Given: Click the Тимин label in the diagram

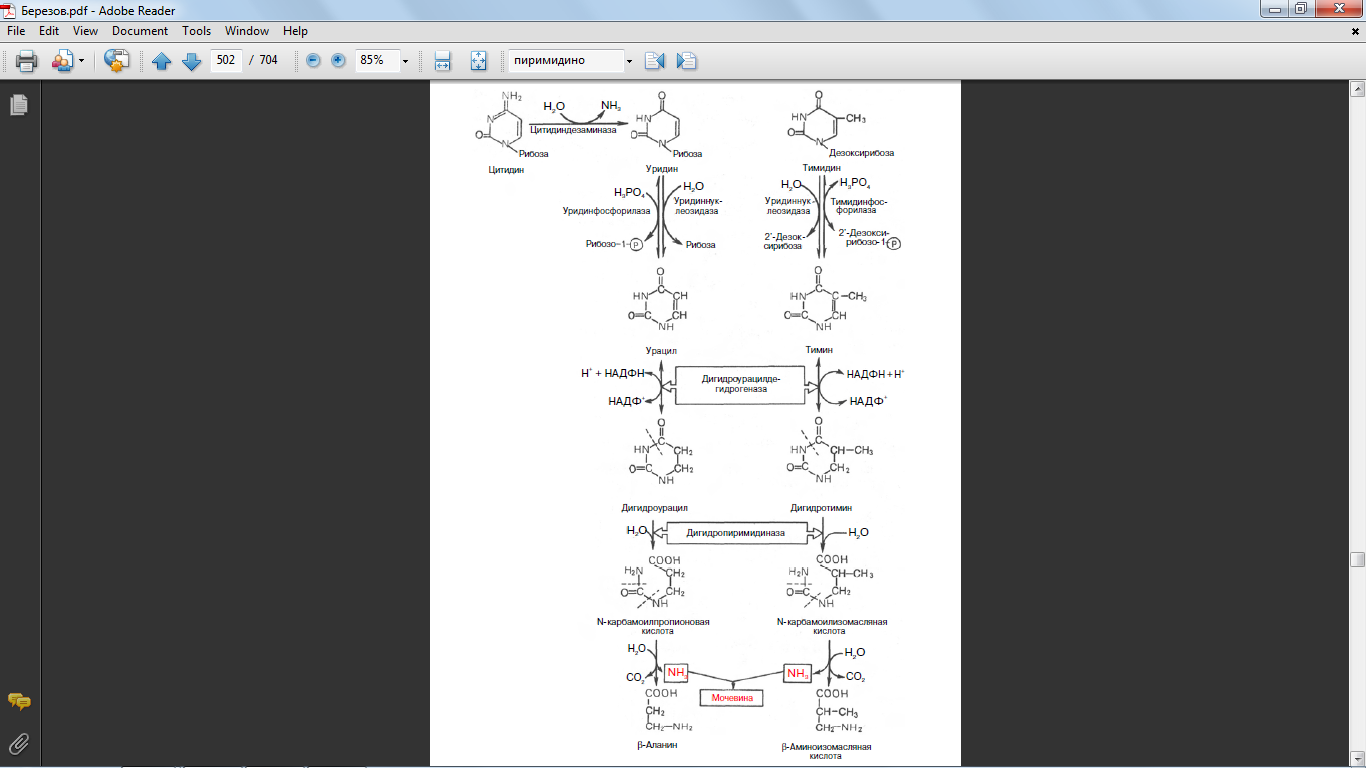Looking at the screenshot, I should (819, 351).
